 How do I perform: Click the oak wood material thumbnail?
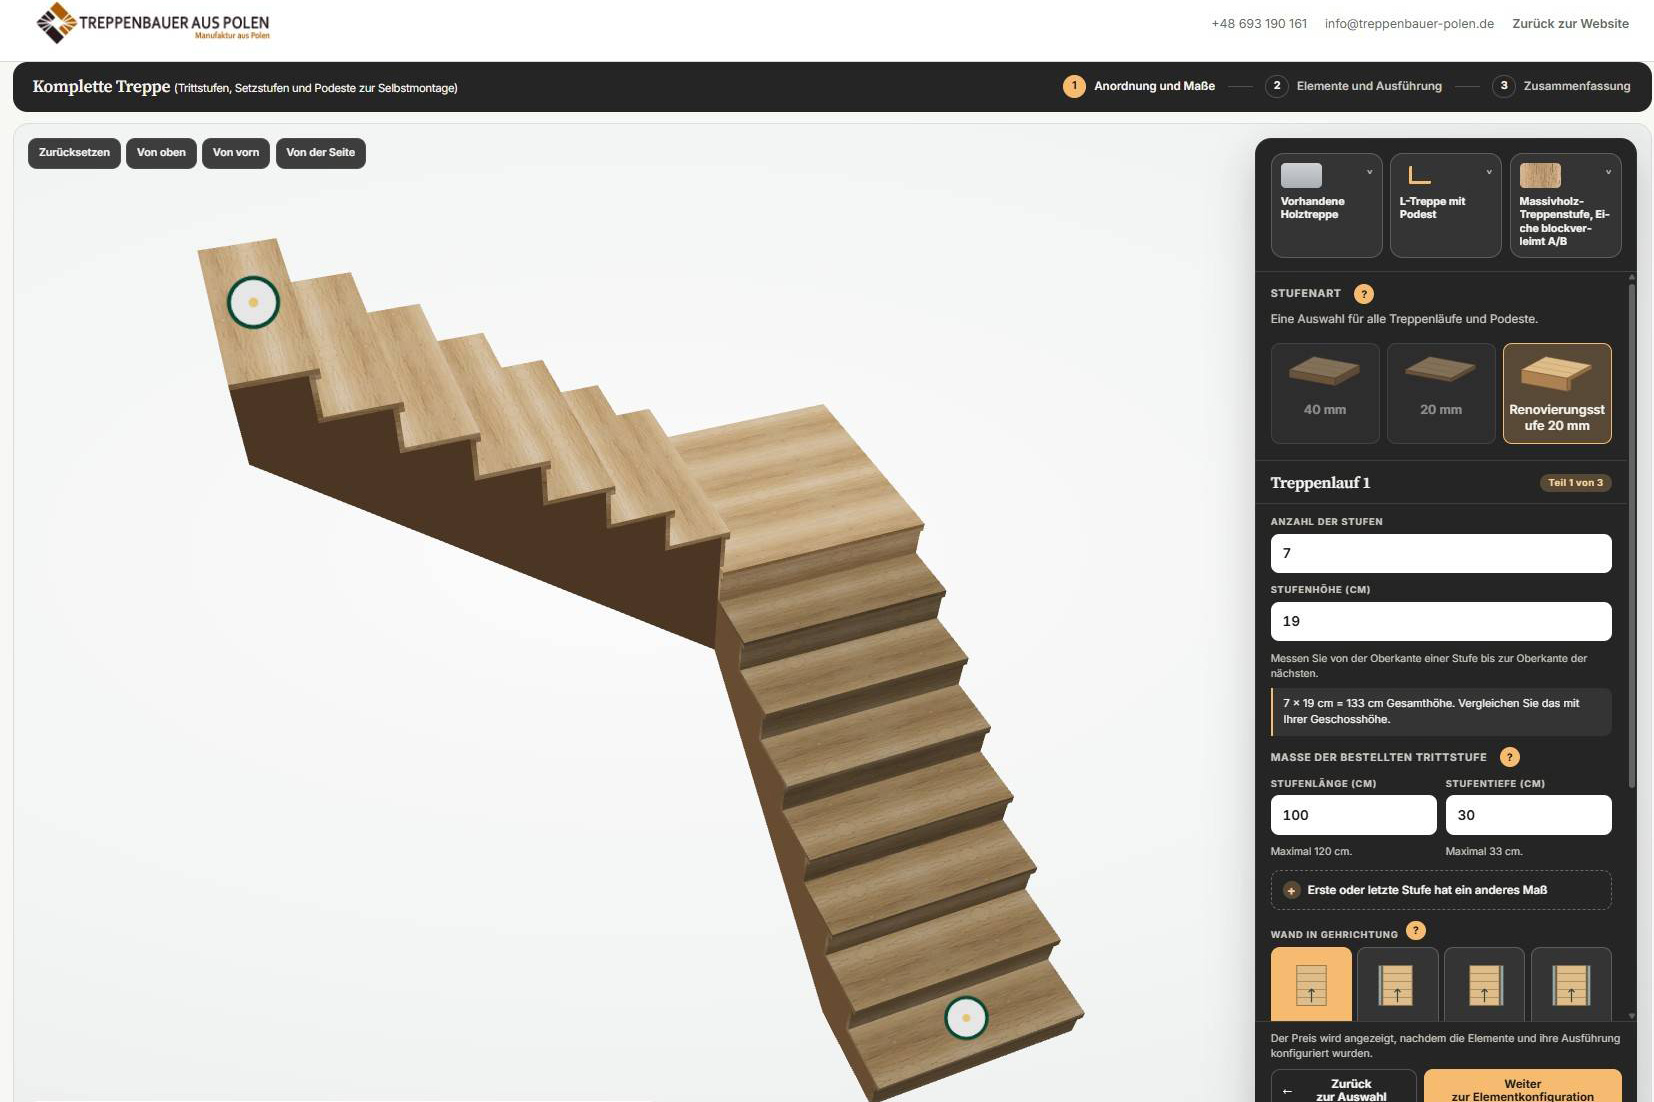click(1540, 175)
